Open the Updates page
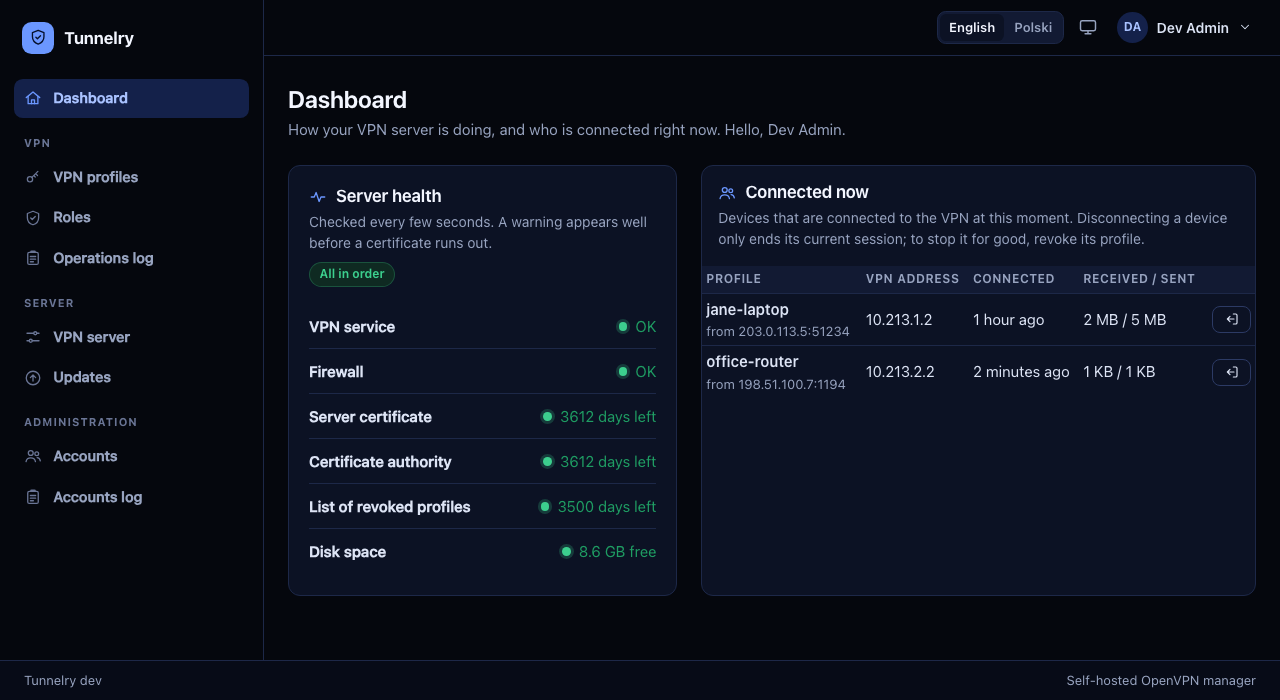This screenshot has width=1280, height=700. click(x=131, y=377)
